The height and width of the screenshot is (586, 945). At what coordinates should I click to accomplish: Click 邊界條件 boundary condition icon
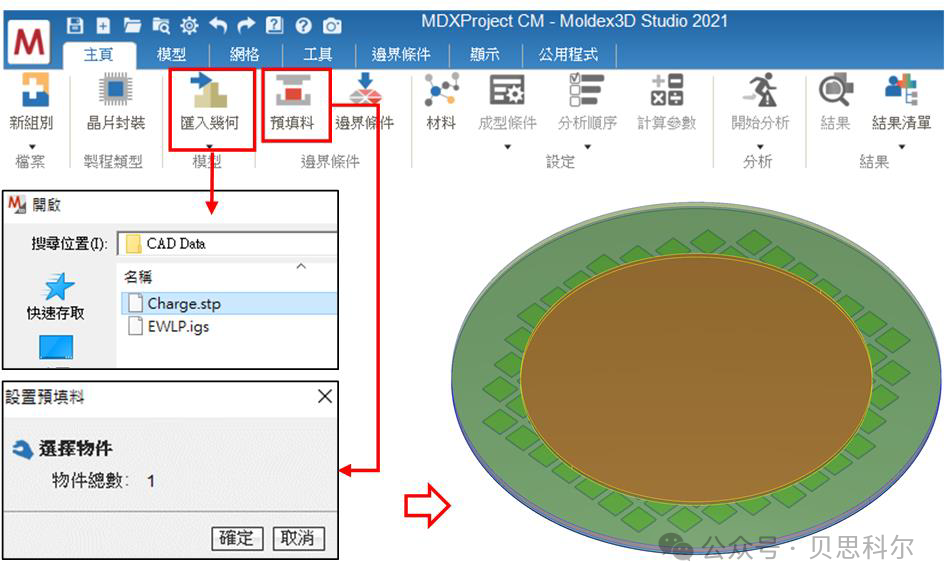(x=365, y=89)
